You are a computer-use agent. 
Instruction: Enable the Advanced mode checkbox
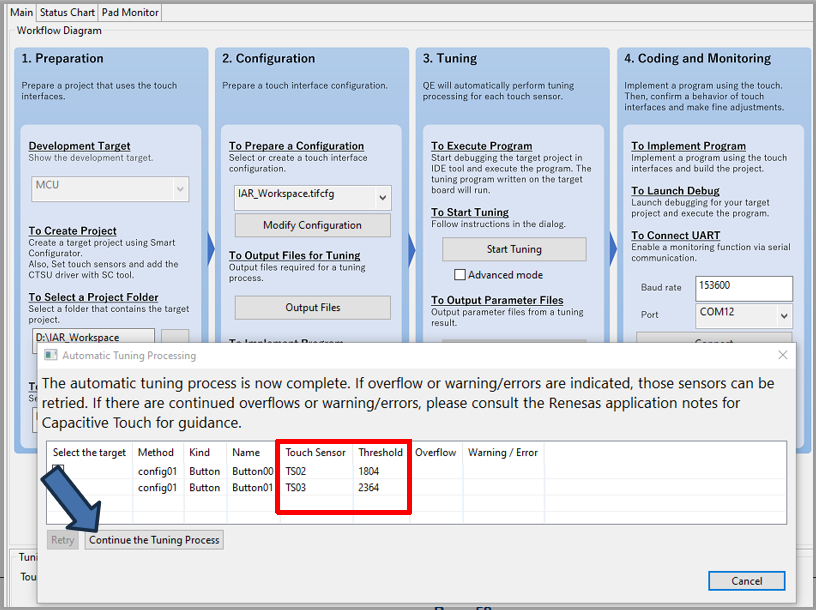(x=460, y=274)
